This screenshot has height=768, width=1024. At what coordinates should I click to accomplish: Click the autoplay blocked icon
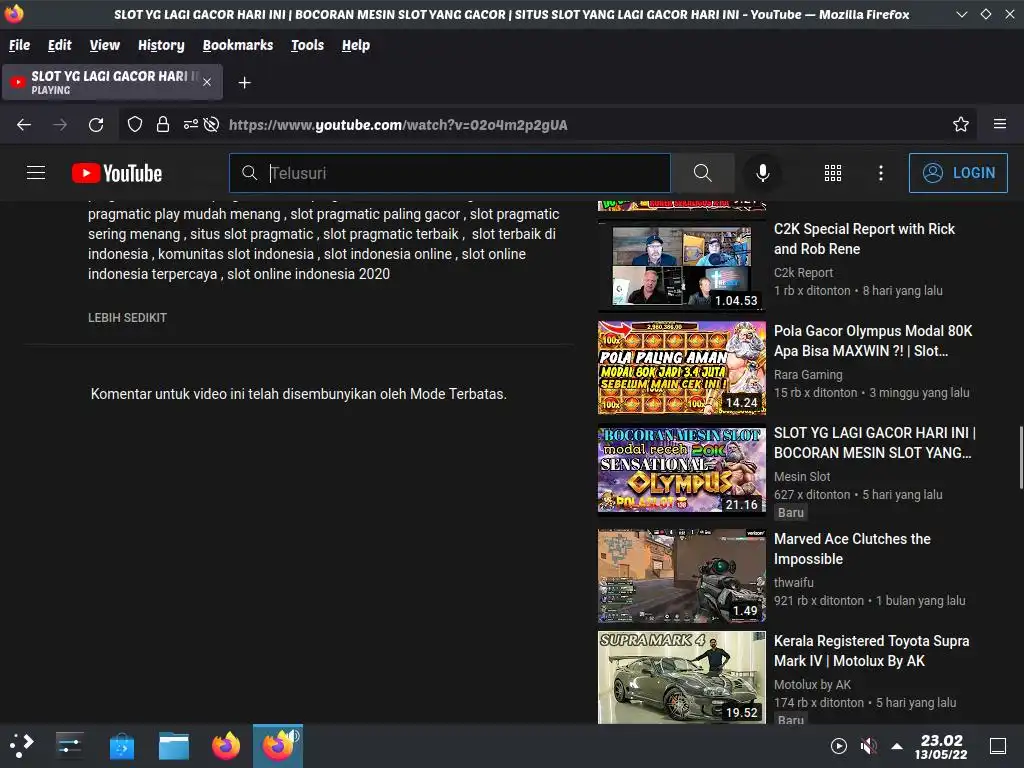click(211, 125)
